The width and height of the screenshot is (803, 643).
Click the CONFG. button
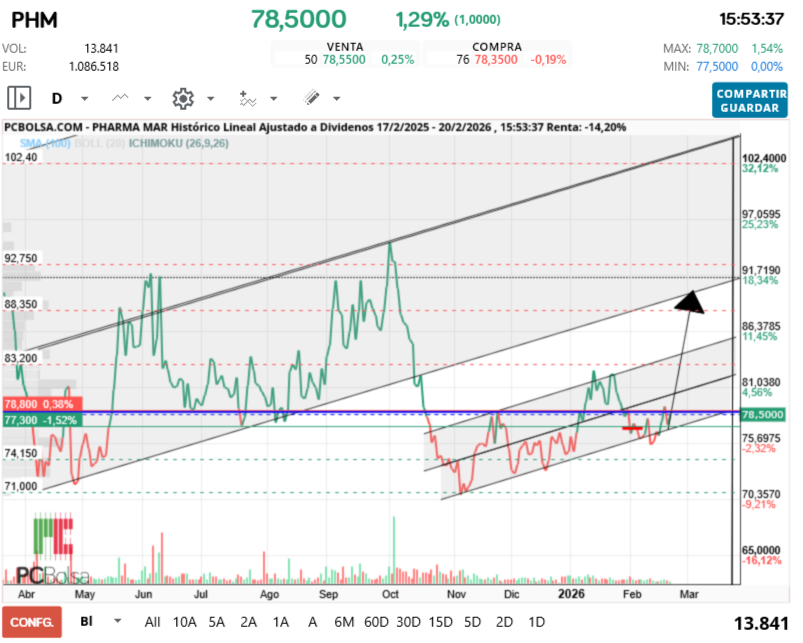tap(32, 622)
